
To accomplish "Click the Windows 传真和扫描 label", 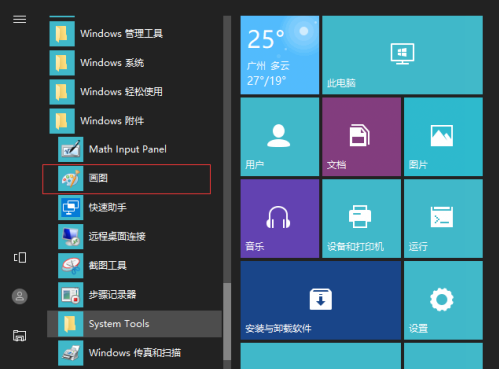I will point(135,353).
